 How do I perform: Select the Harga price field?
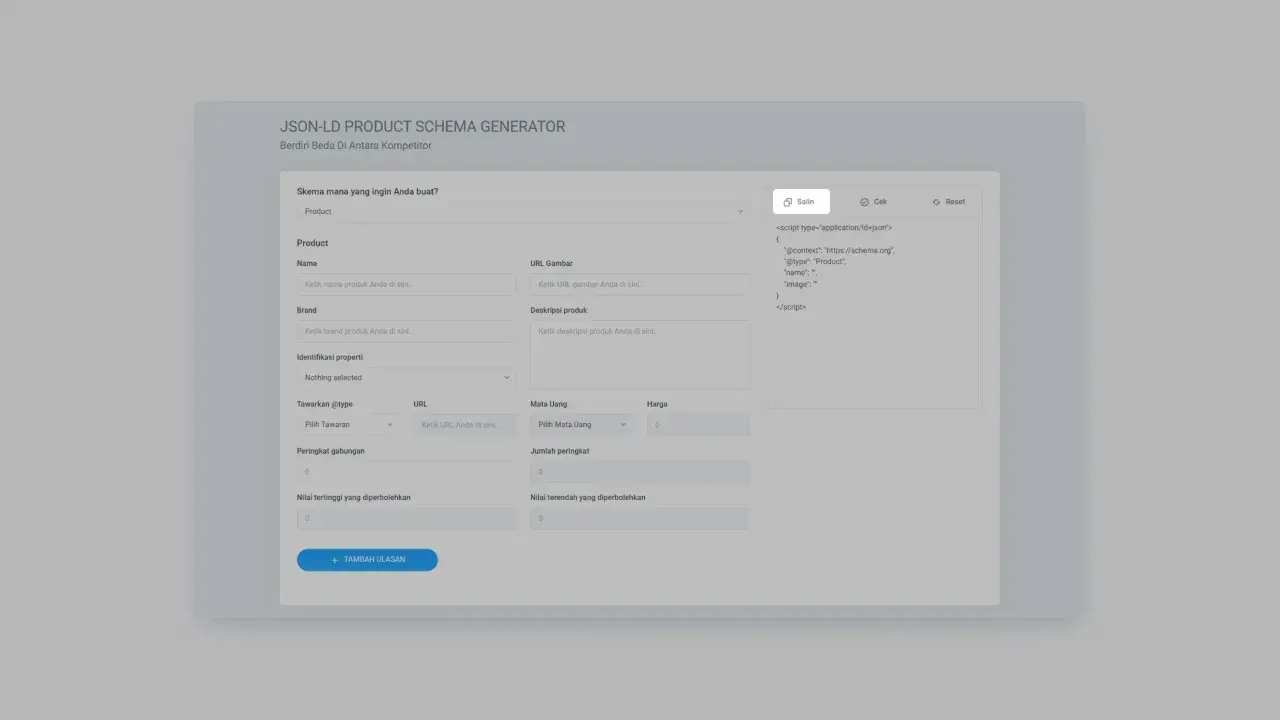pos(697,425)
